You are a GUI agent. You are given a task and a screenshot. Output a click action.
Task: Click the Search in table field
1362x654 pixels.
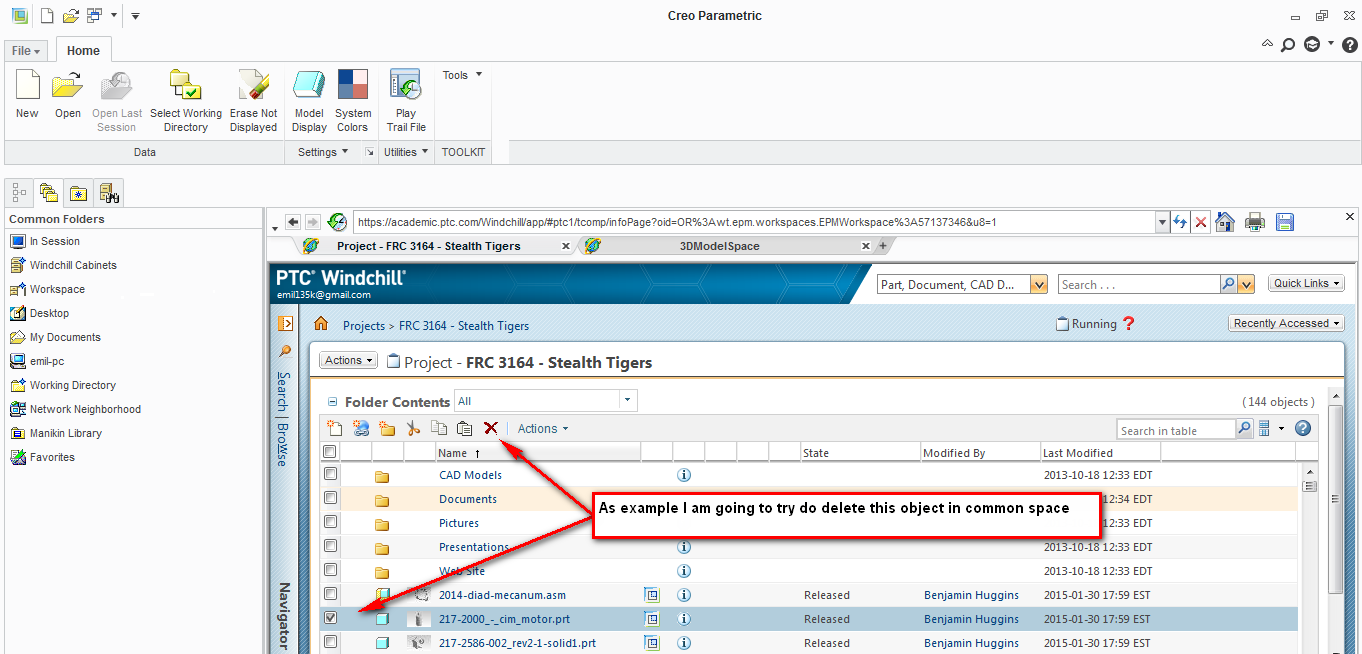point(1176,430)
